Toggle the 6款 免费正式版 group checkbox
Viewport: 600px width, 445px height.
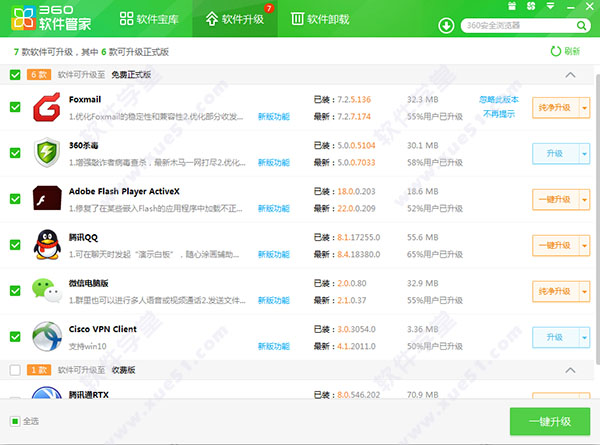[x=15, y=75]
